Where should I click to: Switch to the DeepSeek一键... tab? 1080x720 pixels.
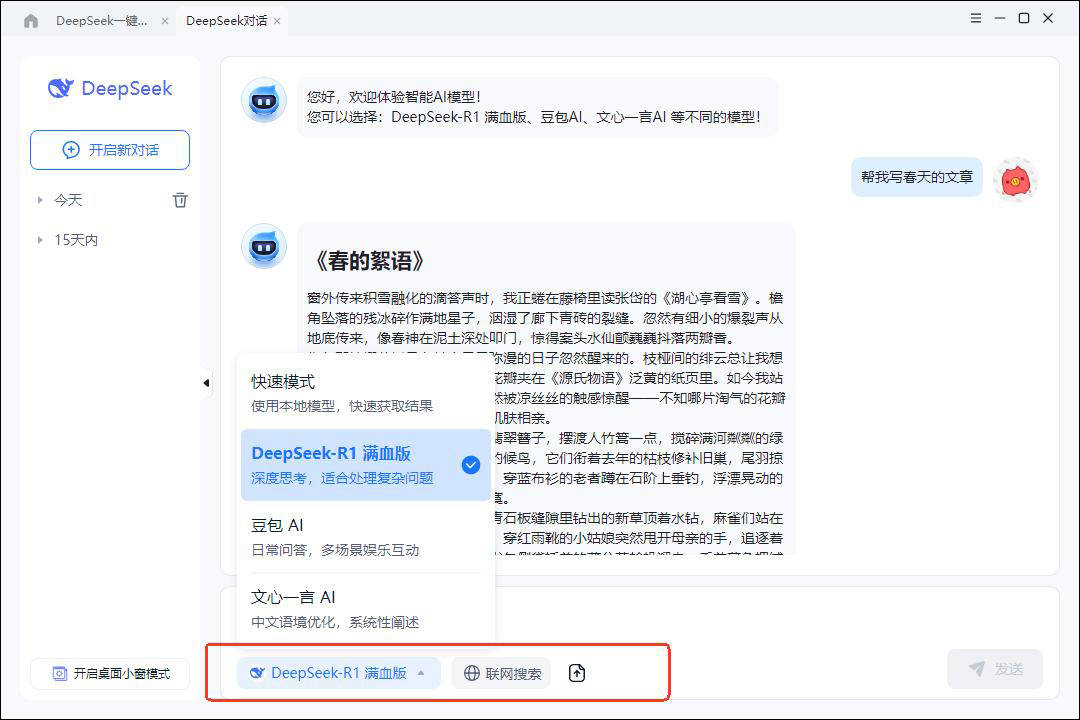[101, 21]
